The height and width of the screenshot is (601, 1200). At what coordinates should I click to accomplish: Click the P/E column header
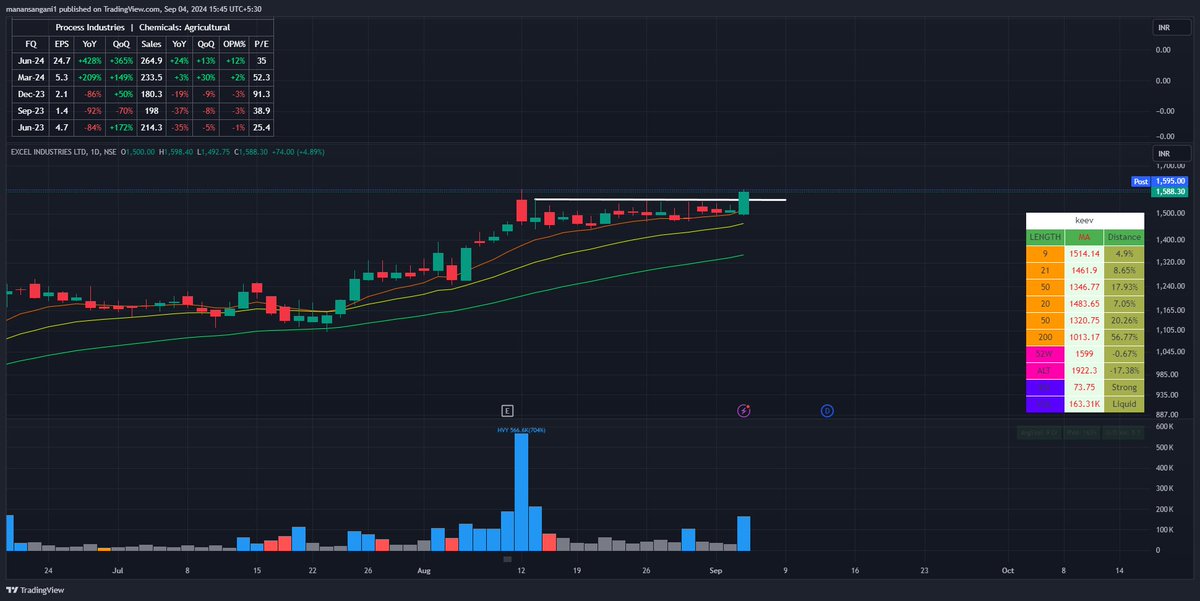click(x=261, y=44)
